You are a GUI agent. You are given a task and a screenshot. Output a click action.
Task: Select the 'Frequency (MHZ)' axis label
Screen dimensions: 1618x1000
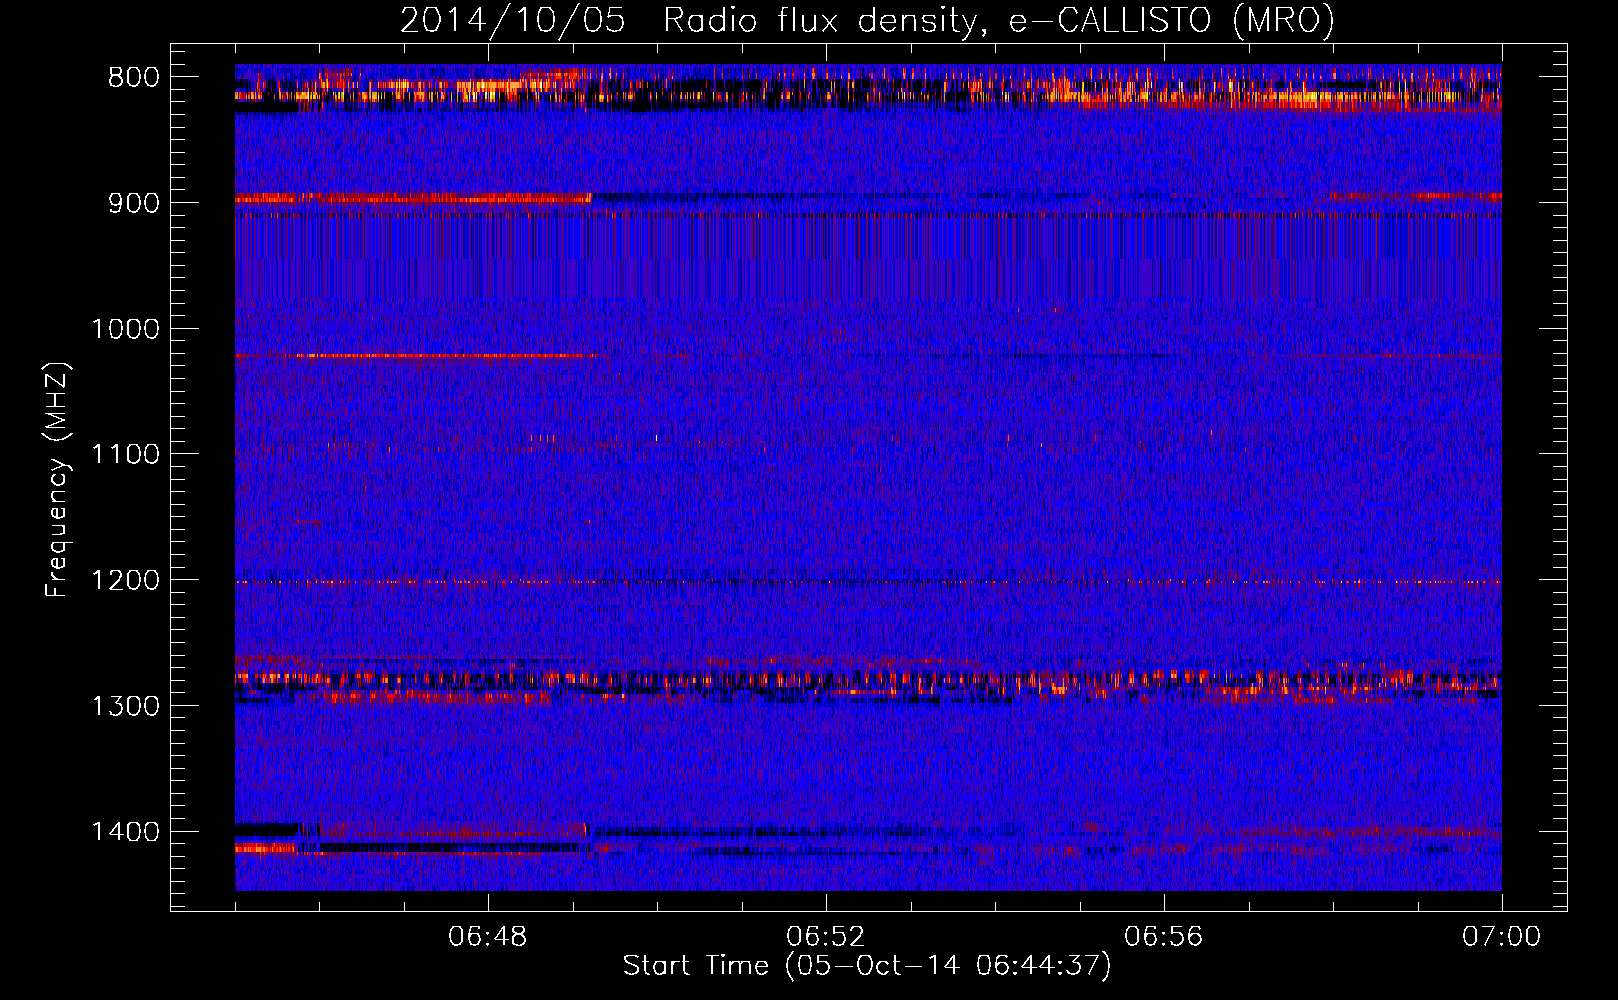[57, 480]
